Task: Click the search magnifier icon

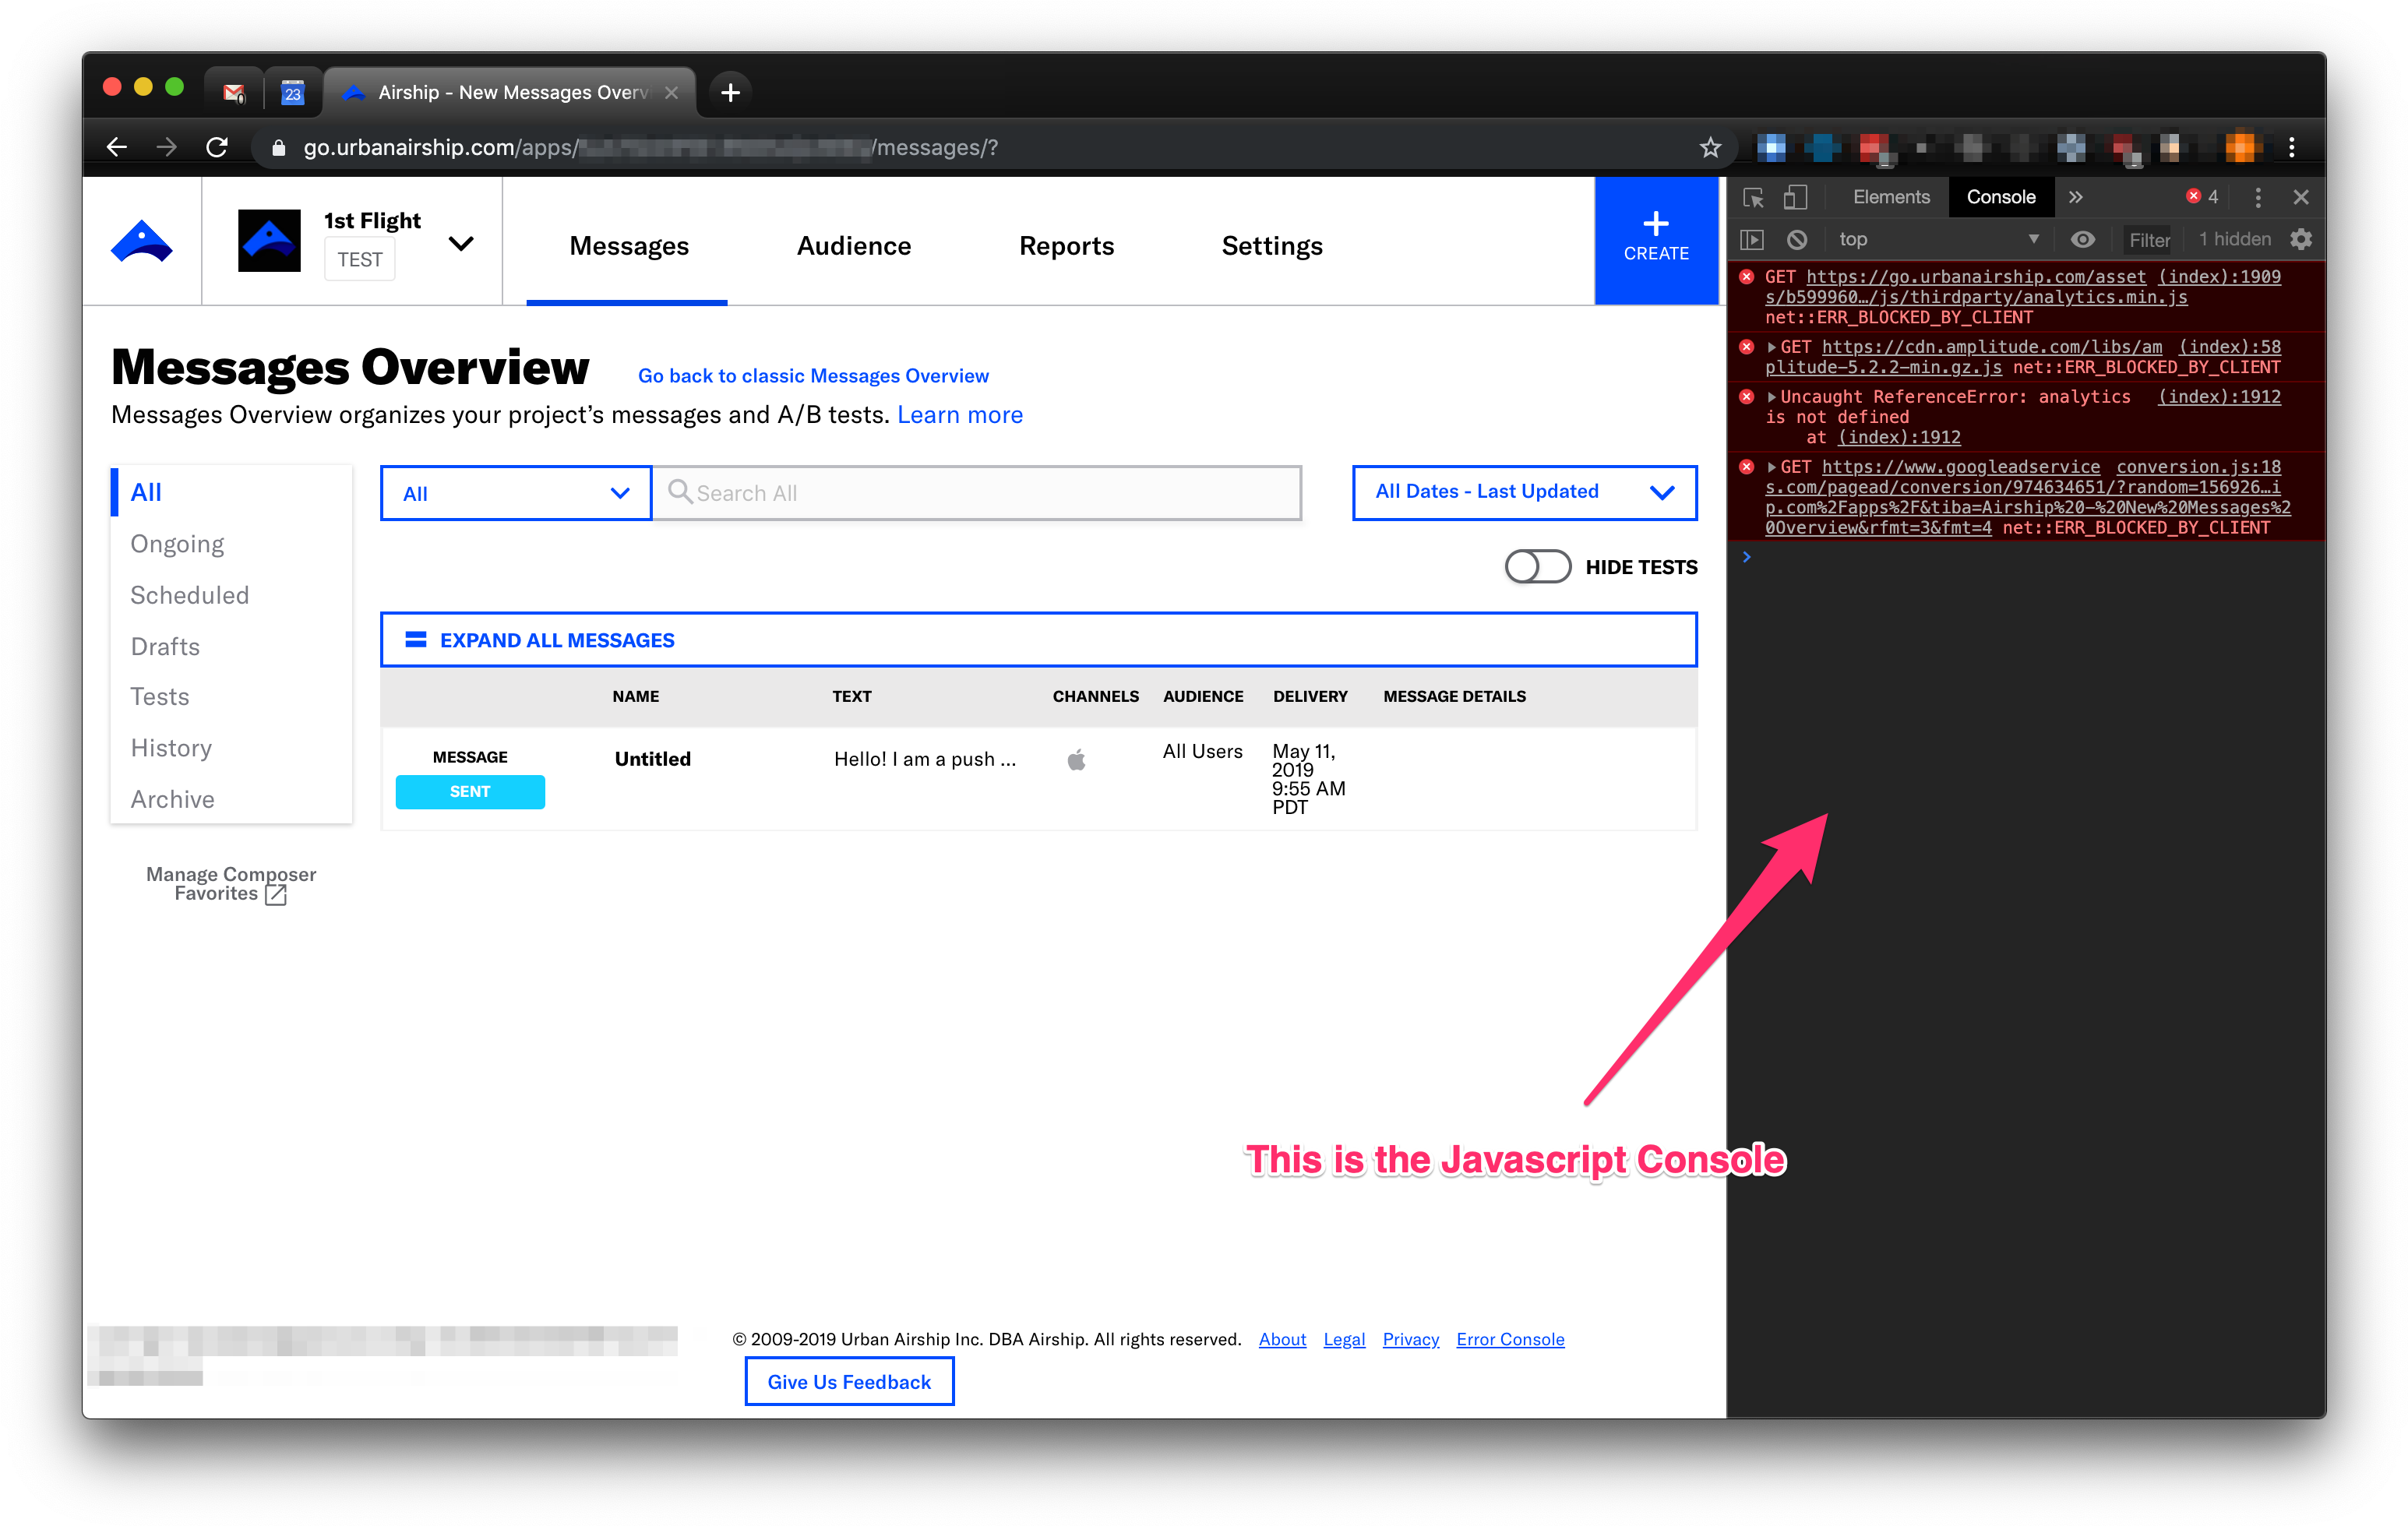Action: coord(680,491)
